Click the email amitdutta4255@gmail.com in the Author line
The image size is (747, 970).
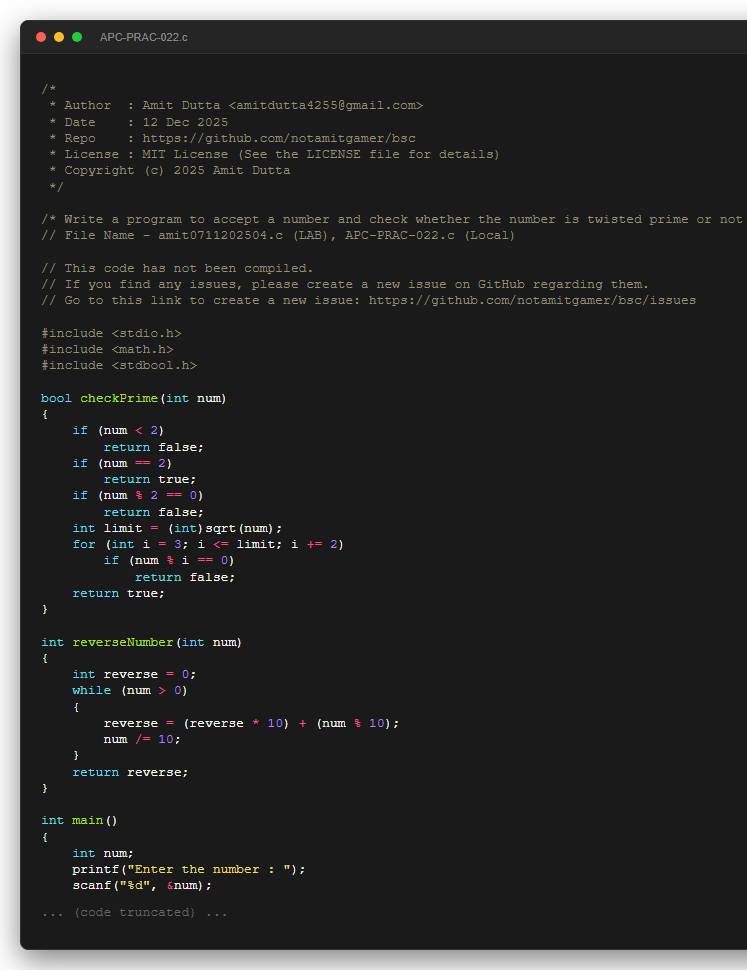pyautogui.click(x=325, y=105)
